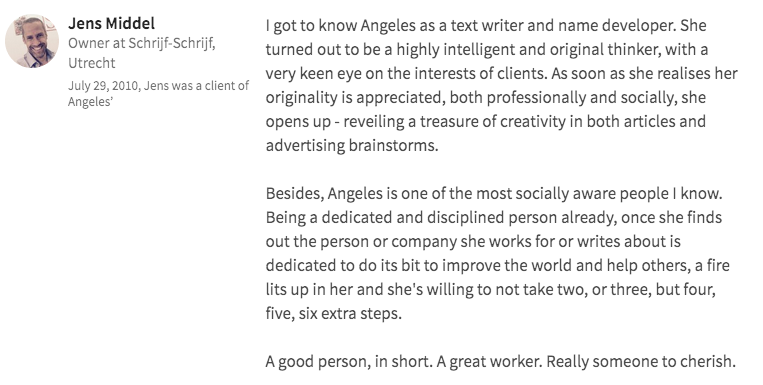Select the line starting 'dedicated to do its bit'
Image resolution: width=763 pixels, height=385 pixels.
[x=498, y=265]
